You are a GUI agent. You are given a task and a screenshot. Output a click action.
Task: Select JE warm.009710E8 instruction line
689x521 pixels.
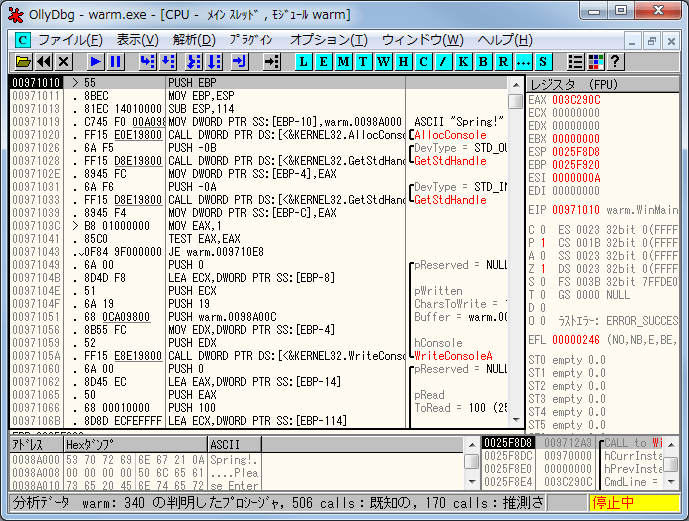258,252
